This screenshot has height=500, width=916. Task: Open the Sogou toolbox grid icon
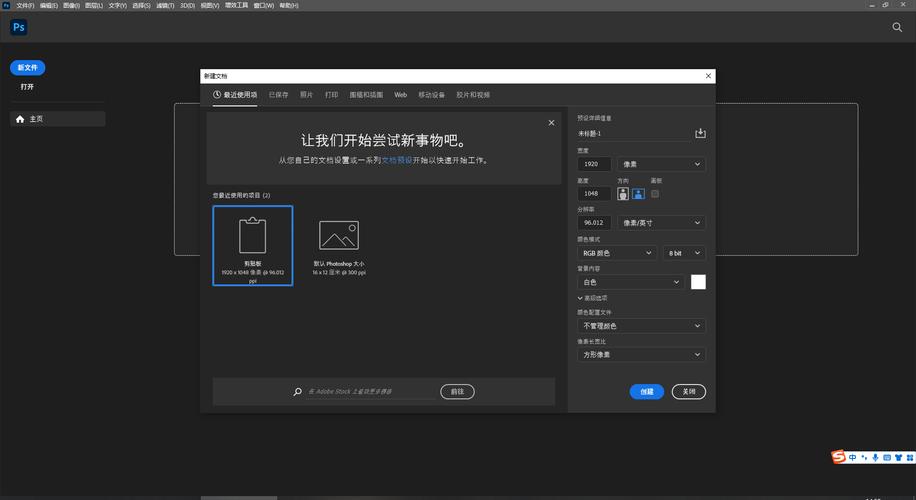910,457
